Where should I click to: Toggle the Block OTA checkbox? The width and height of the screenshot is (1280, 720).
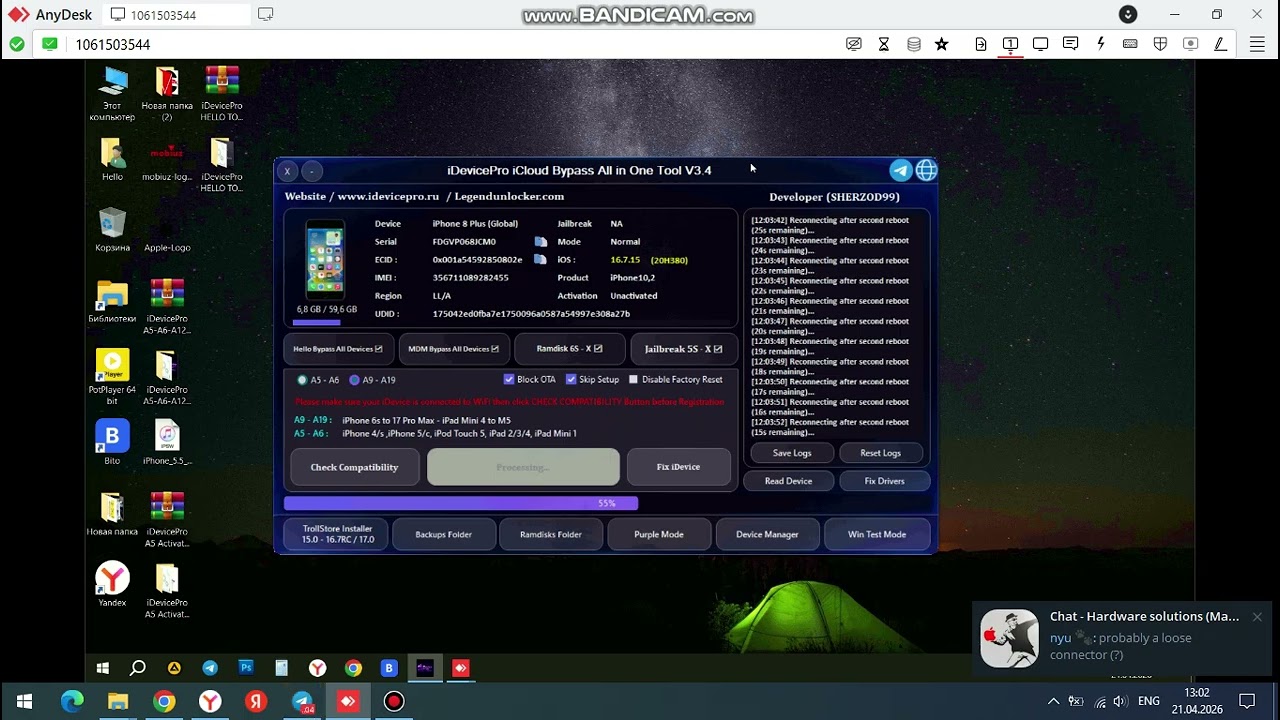pyautogui.click(x=509, y=380)
